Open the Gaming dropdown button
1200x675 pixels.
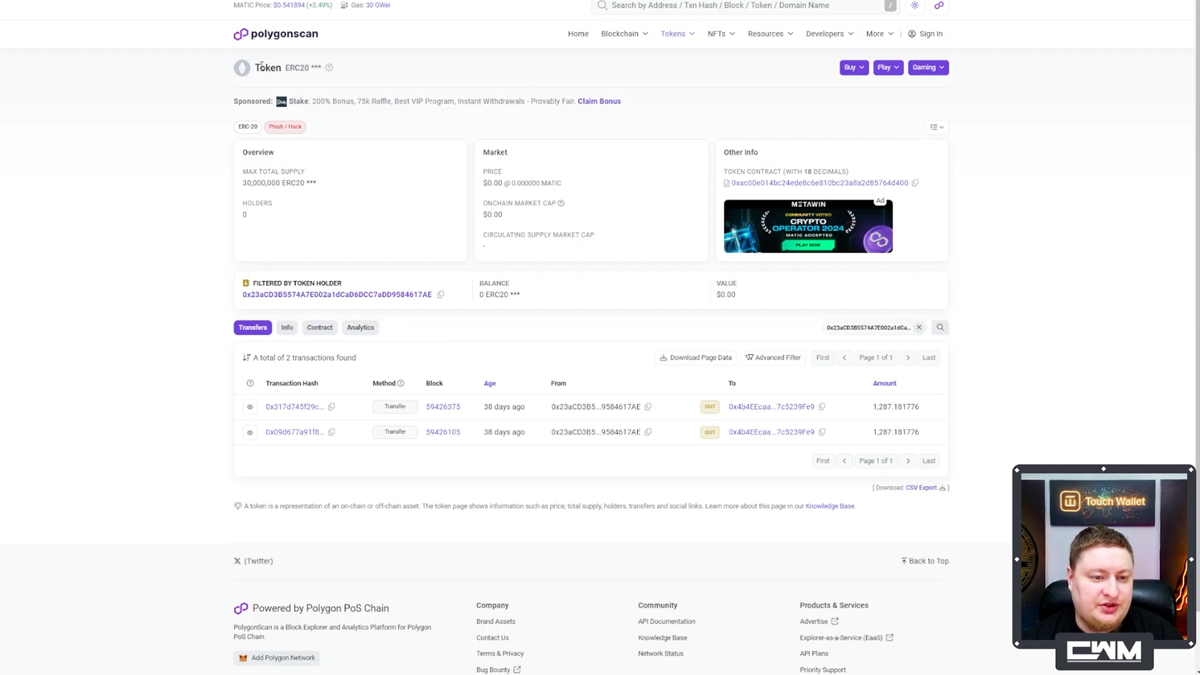[x=928, y=67]
